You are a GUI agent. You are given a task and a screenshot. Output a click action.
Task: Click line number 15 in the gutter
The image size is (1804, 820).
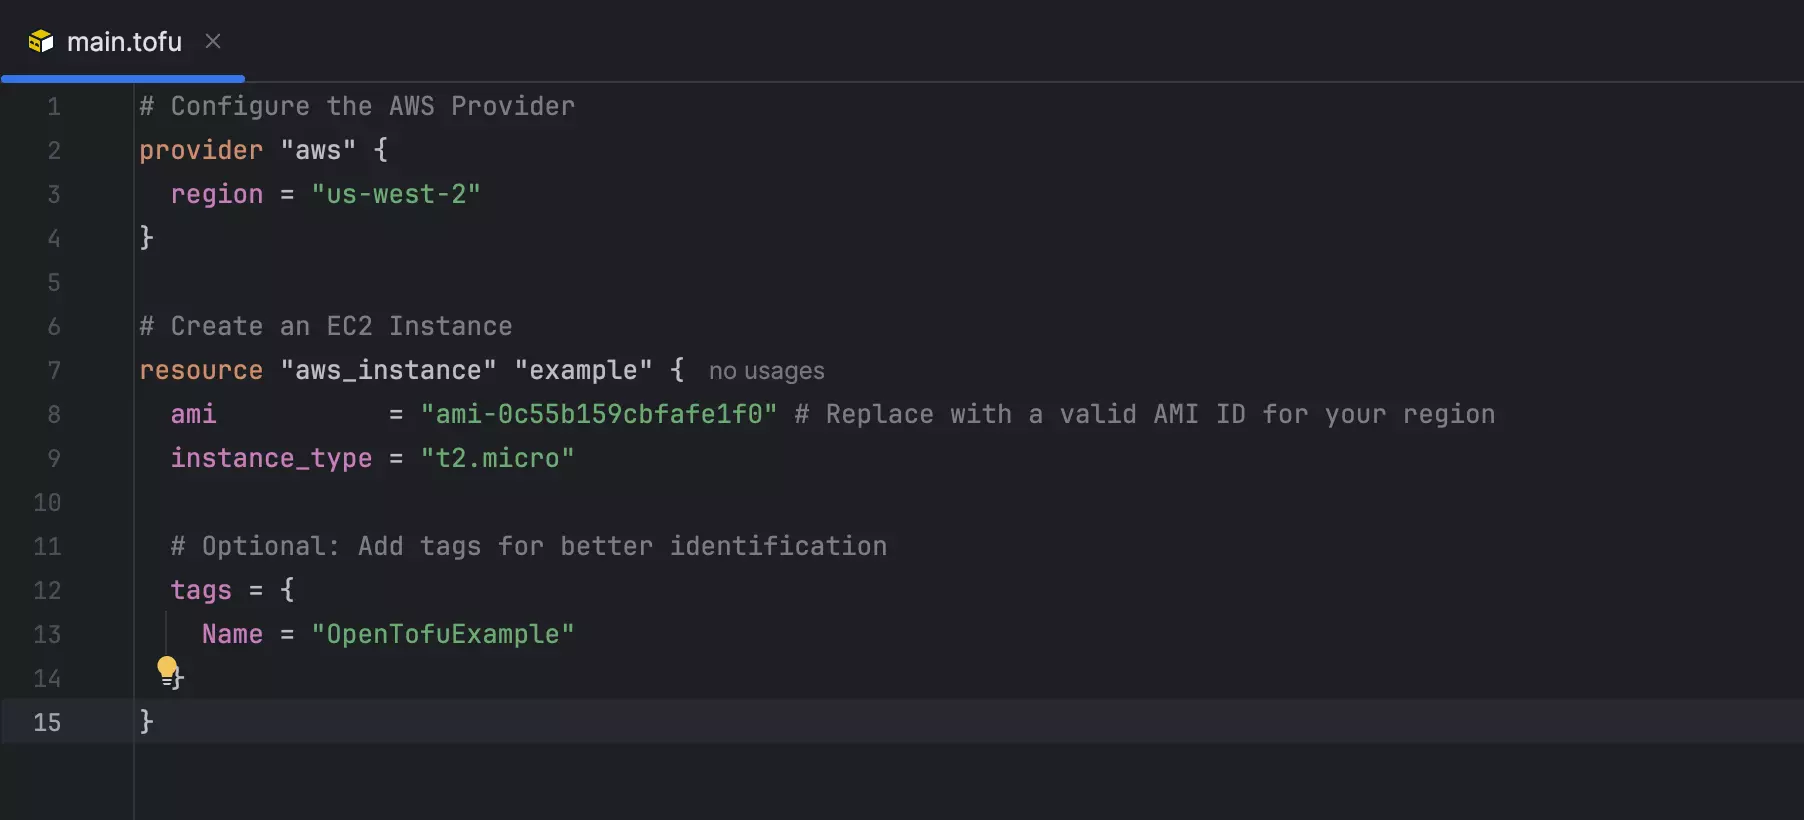click(x=47, y=722)
